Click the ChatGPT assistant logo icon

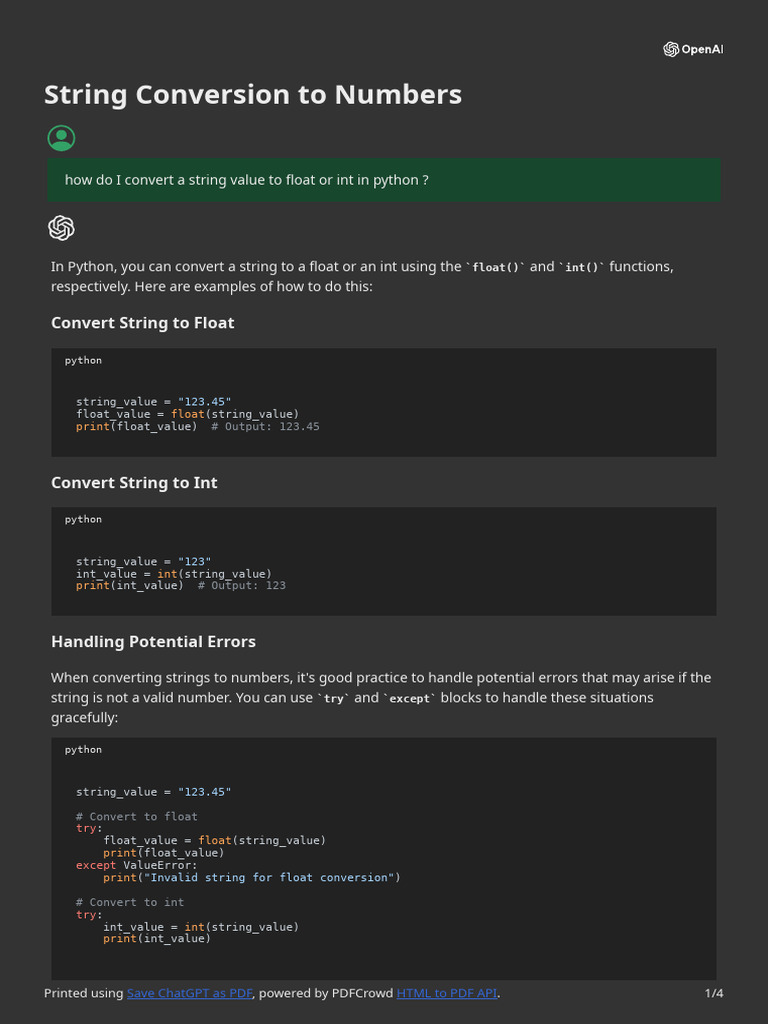click(x=61, y=228)
